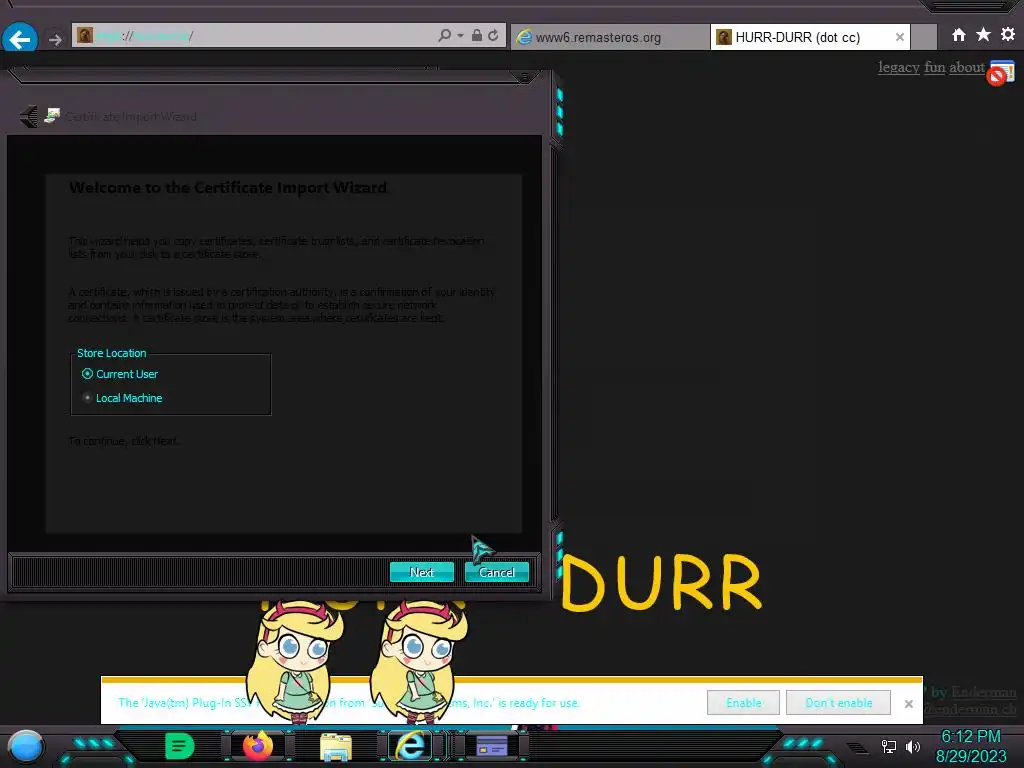Click Next in the certificate wizard
This screenshot has width=1024, height=768.
click(422, 573)
